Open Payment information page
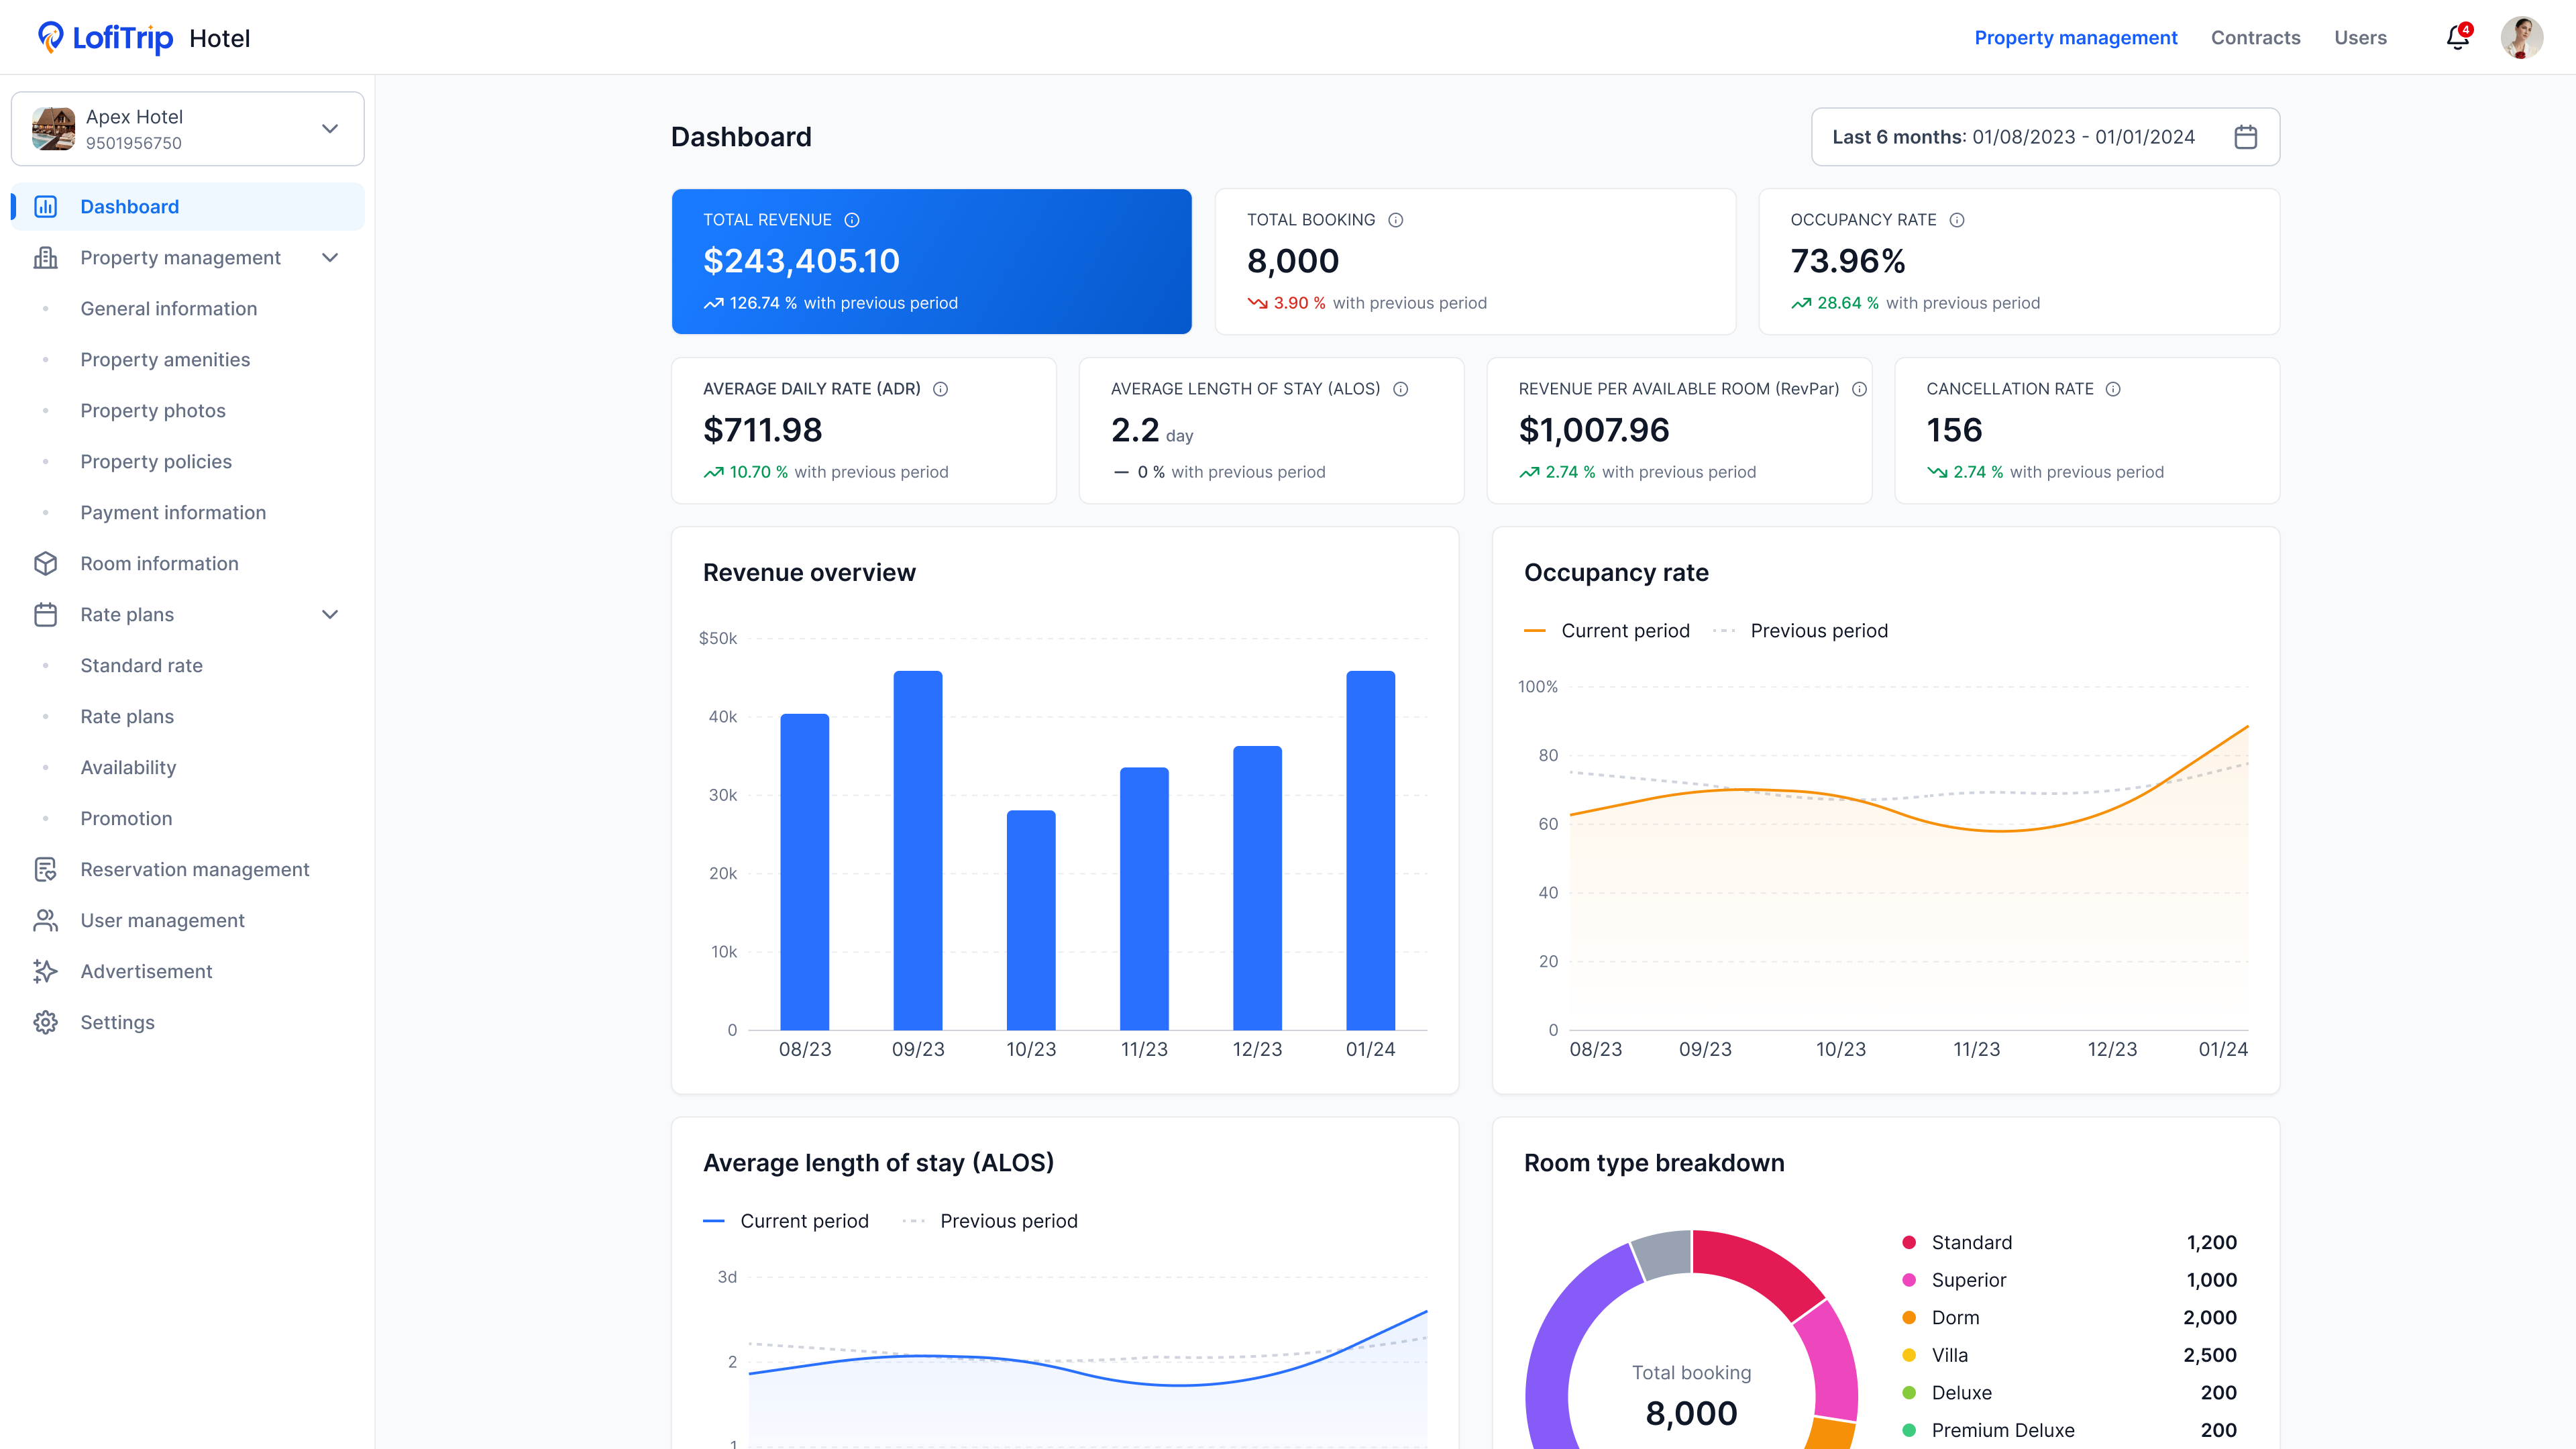The height and width of the screenshot is (1449, 2576). (173, 513)
